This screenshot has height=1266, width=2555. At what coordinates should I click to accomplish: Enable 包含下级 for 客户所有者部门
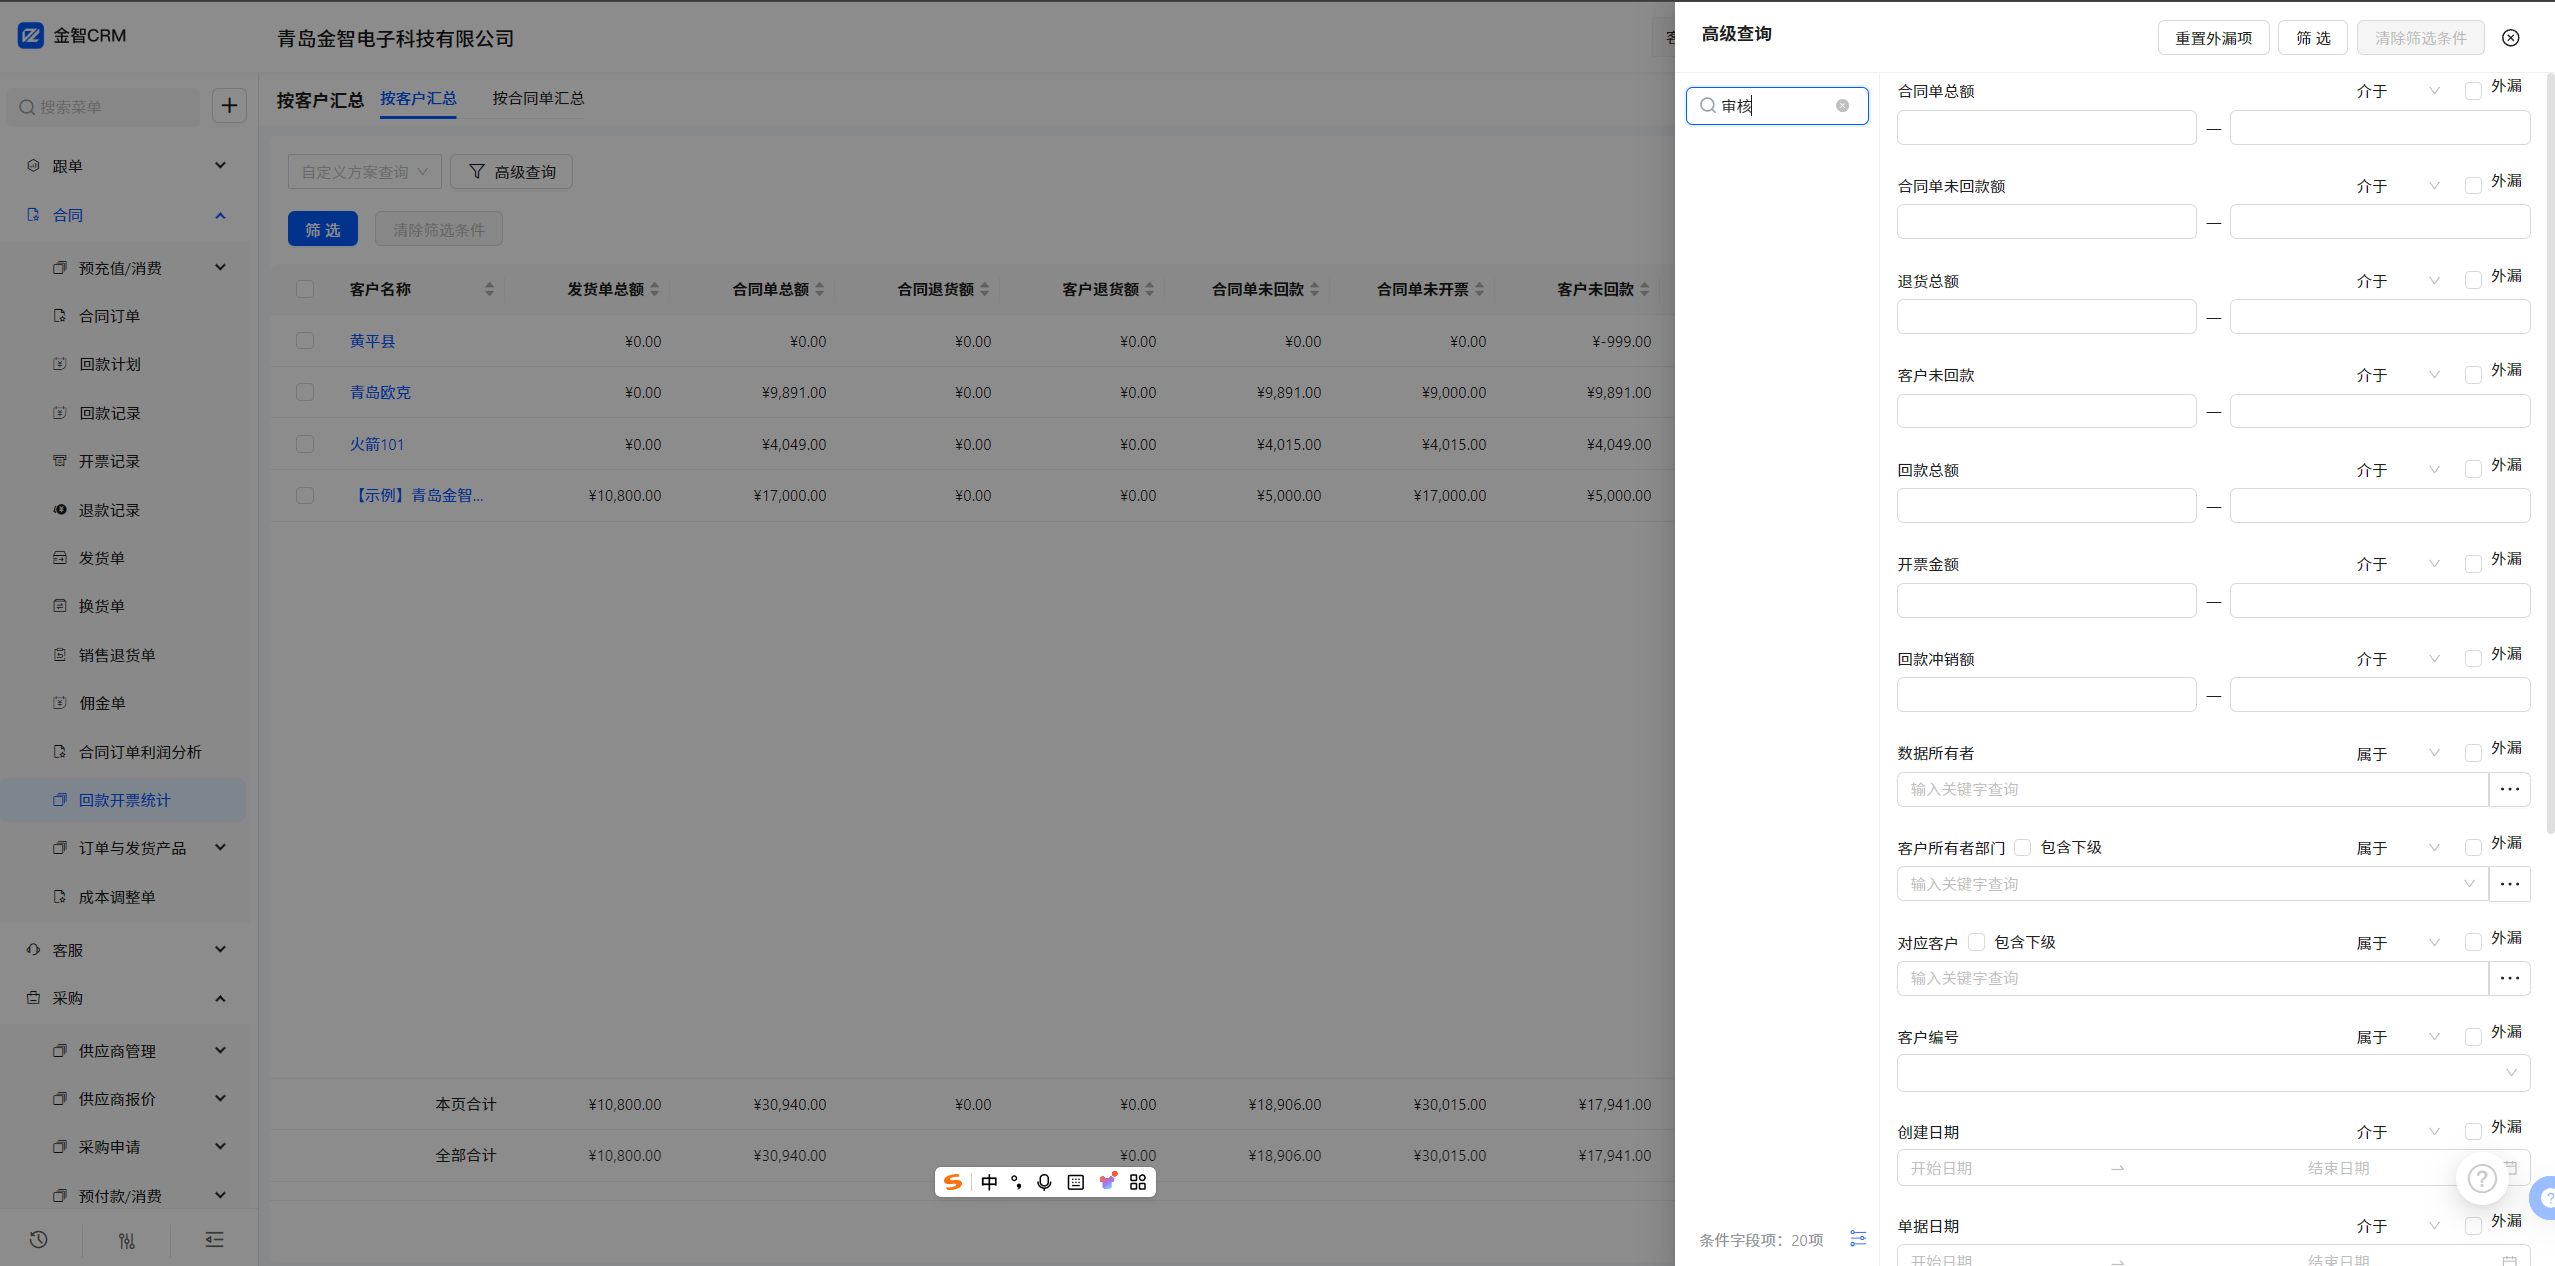coord(2022,848)
